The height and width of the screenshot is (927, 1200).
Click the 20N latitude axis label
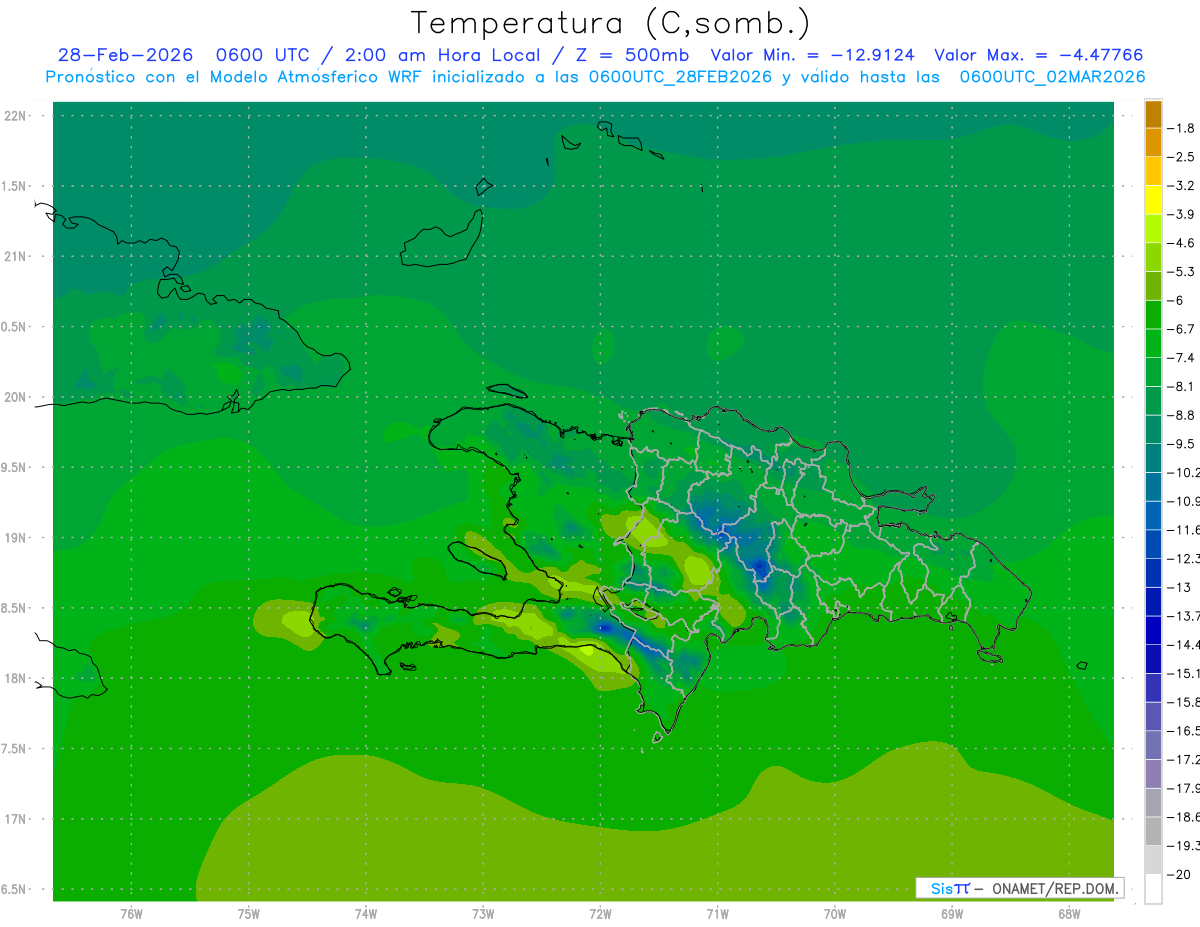[x=15, y=397]
